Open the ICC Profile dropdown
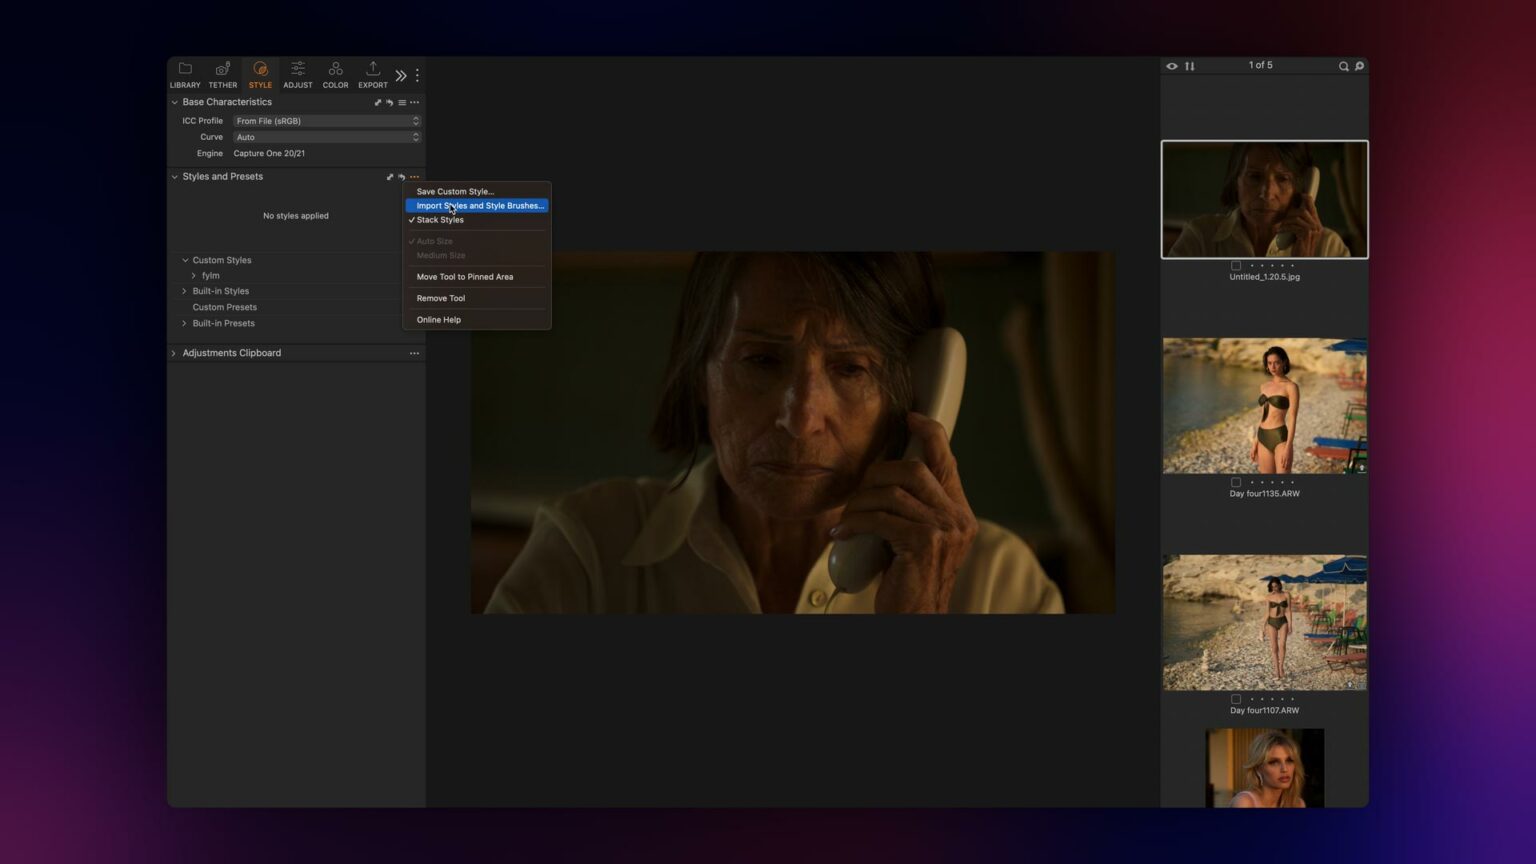This screenshot has width=1536, height=864. coord(325,120)
